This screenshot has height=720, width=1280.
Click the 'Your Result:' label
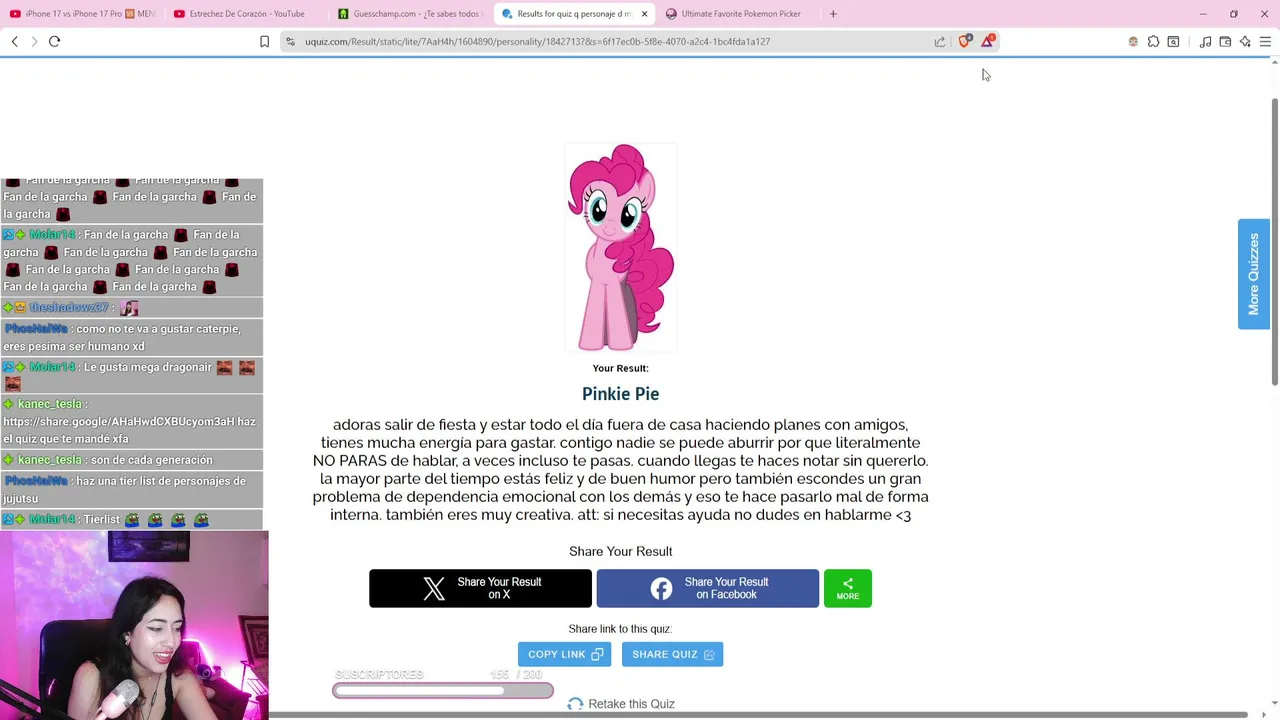tap(620, 368)
